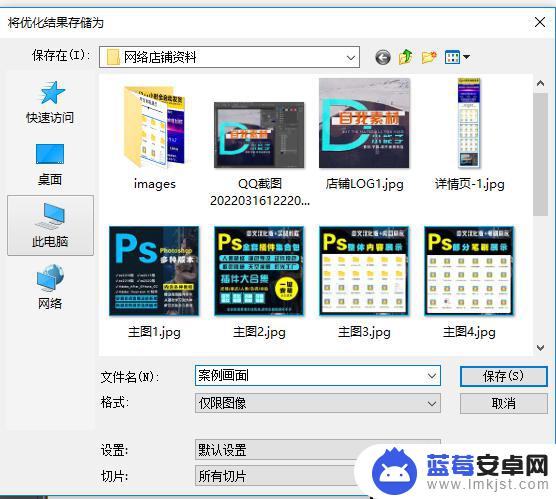Viewport: 556px width, 499px height.
Task: Click the 取消 button
Action: pos(504,404)
